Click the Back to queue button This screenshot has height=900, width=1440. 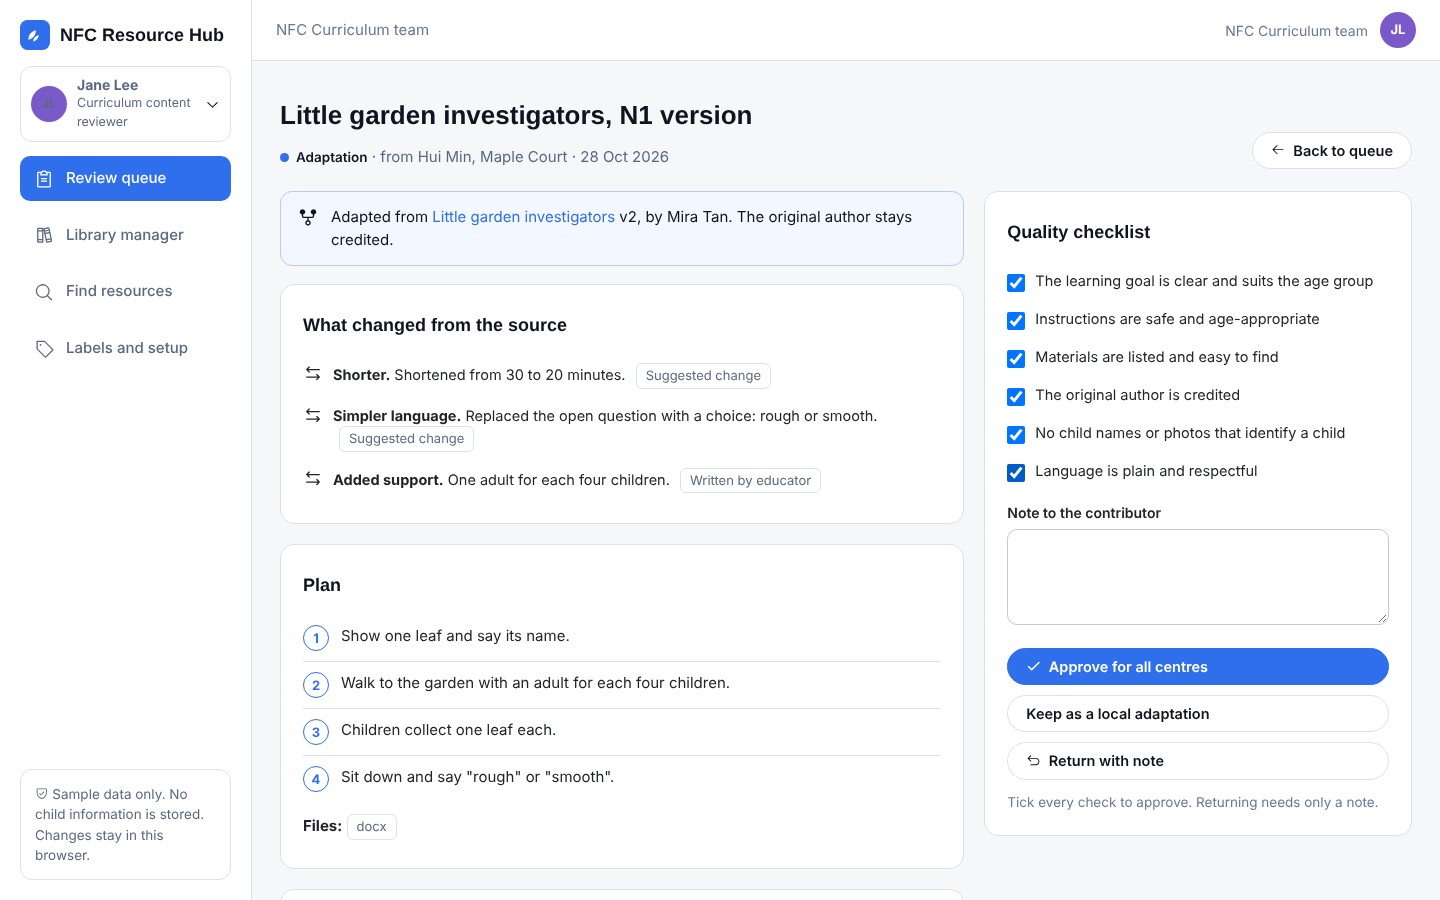tap(1331, 151)
